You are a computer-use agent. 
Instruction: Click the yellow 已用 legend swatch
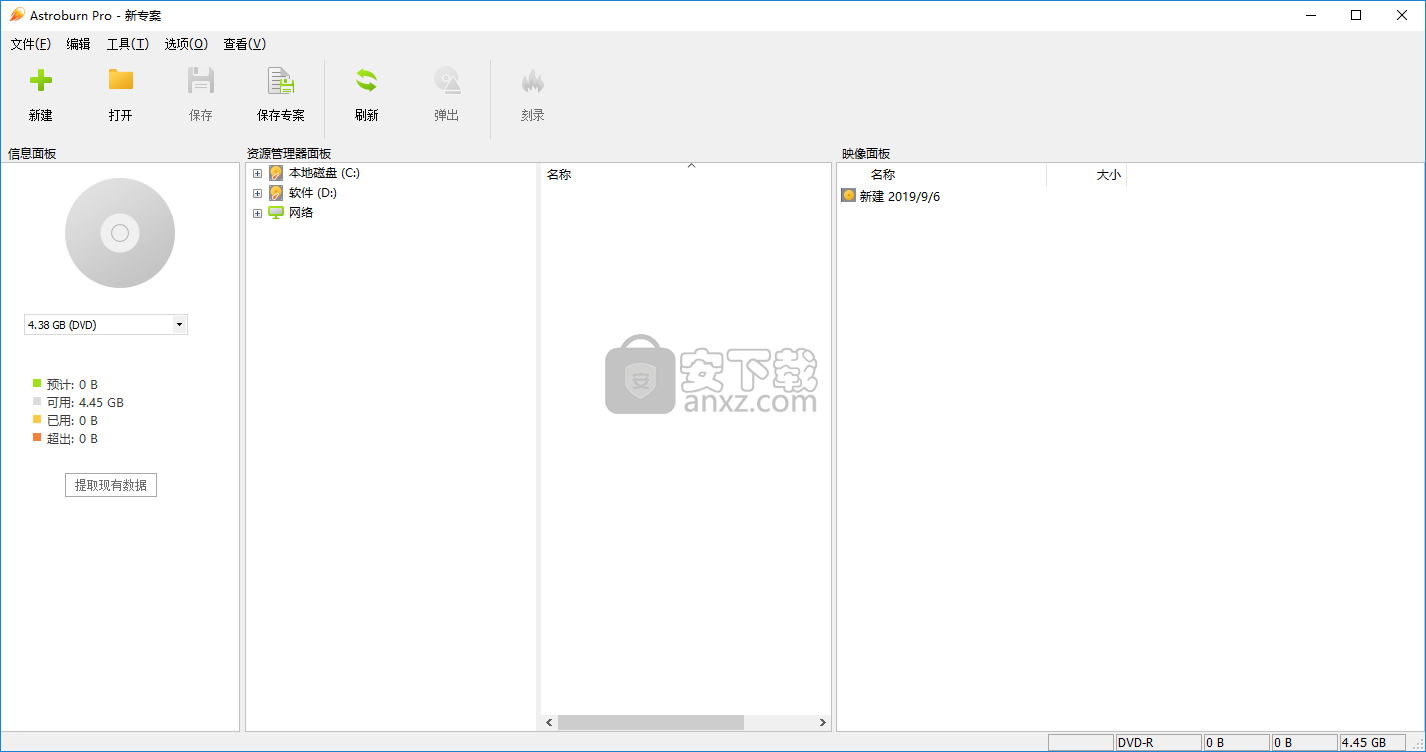pyautogui.click(x=37, y=419)
